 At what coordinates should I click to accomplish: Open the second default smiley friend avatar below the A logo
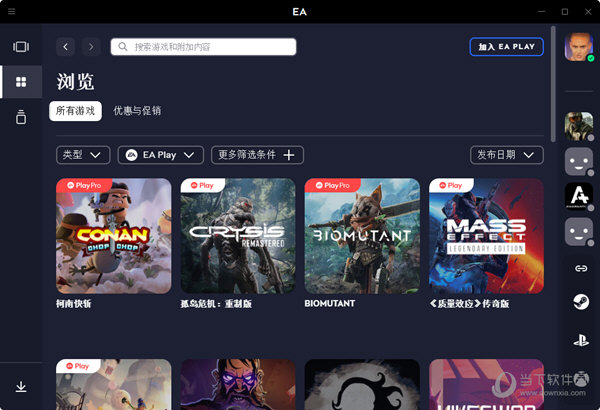tap(579, 232)
